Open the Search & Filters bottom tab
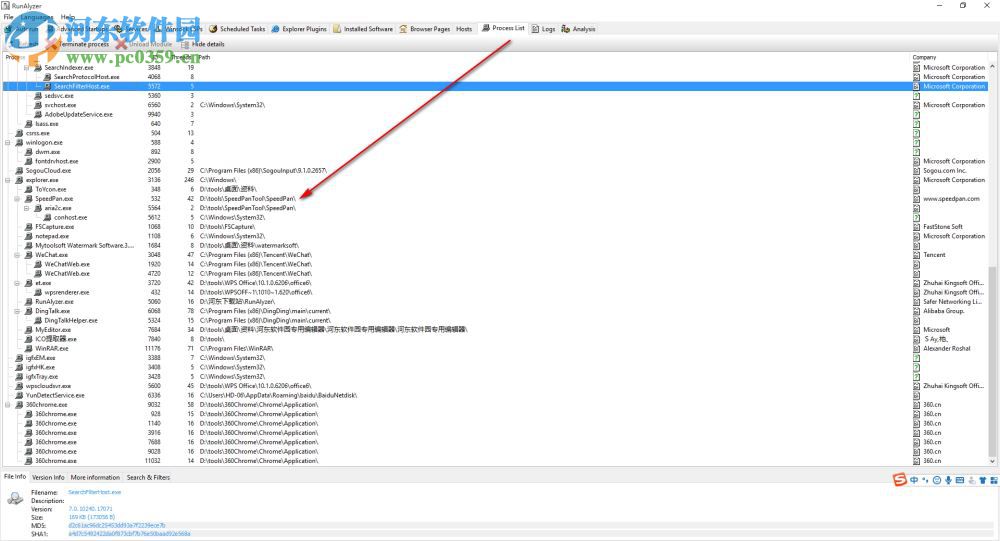1000x541 pixels. point(148,477)
